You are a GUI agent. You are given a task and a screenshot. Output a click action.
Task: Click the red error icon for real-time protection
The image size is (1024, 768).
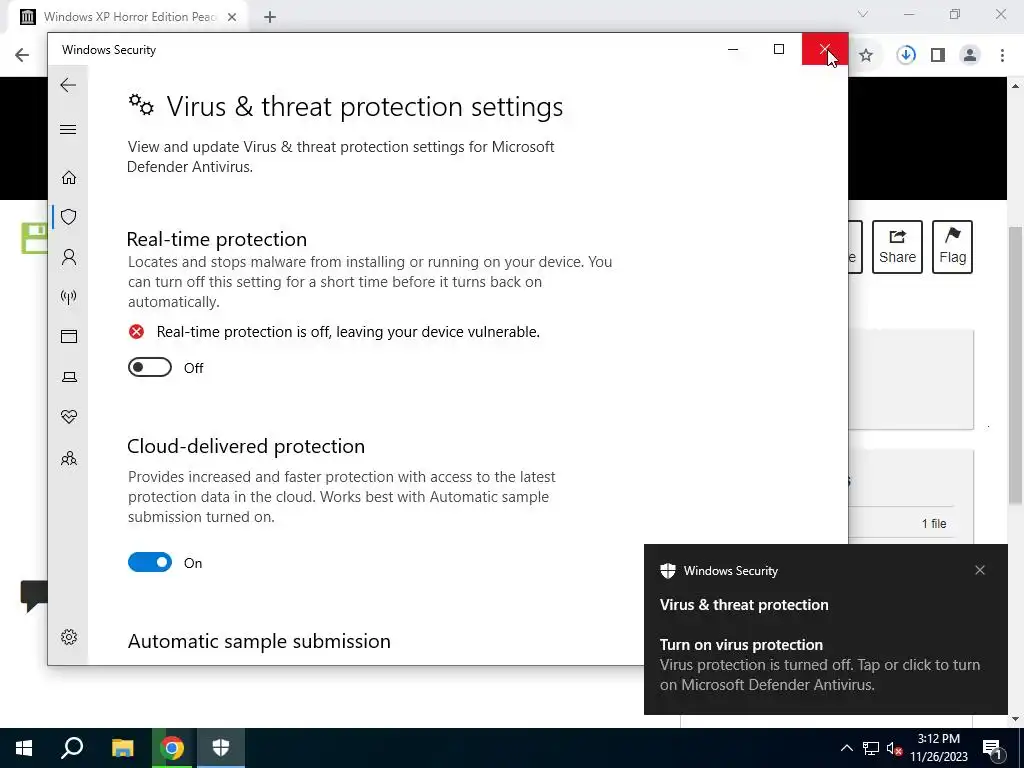[x=136, y=332]
